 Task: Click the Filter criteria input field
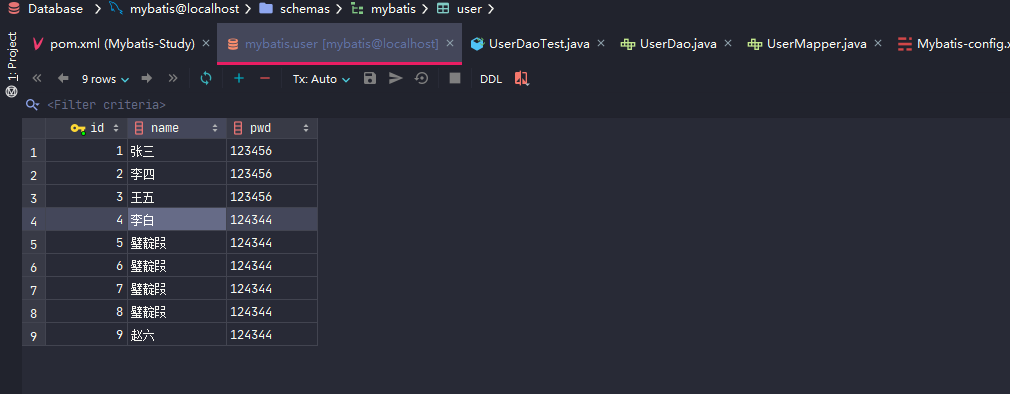[x=106, y=104]
